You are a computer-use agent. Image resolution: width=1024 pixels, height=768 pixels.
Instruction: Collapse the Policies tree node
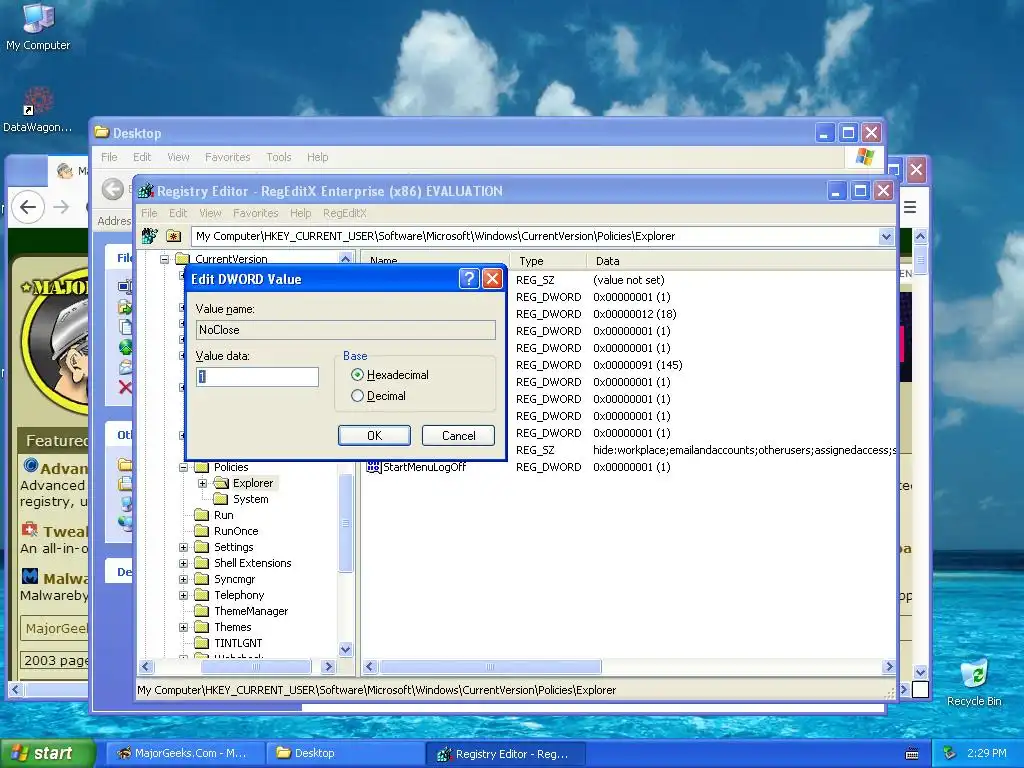184,468
